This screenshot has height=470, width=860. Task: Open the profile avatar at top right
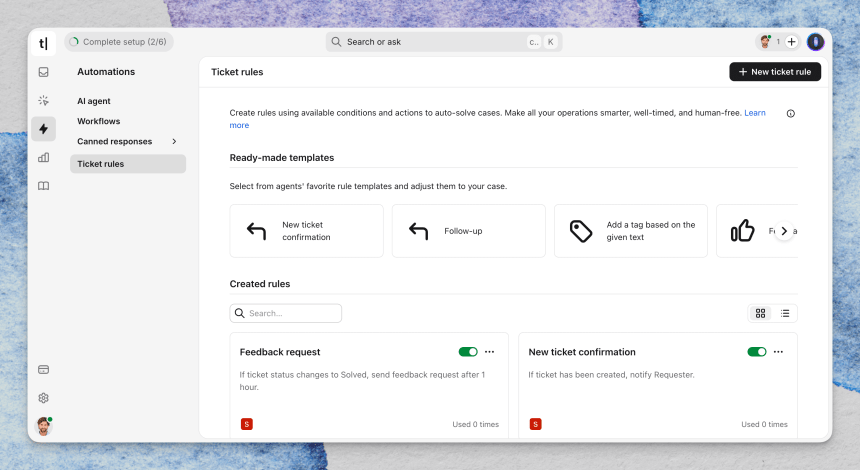coord(816,42)
